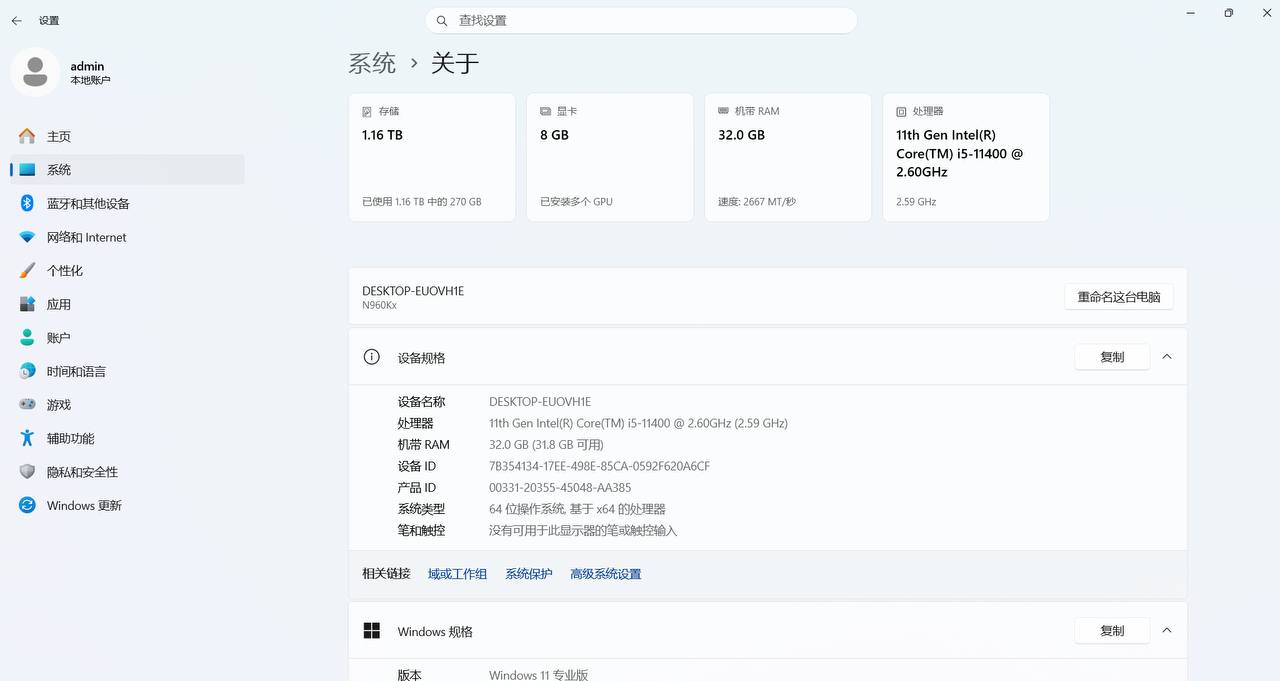This screenshot has height=681, width=1280.
Task: Click the Windows logo icon beside 规格
Action: pos(372,631)
